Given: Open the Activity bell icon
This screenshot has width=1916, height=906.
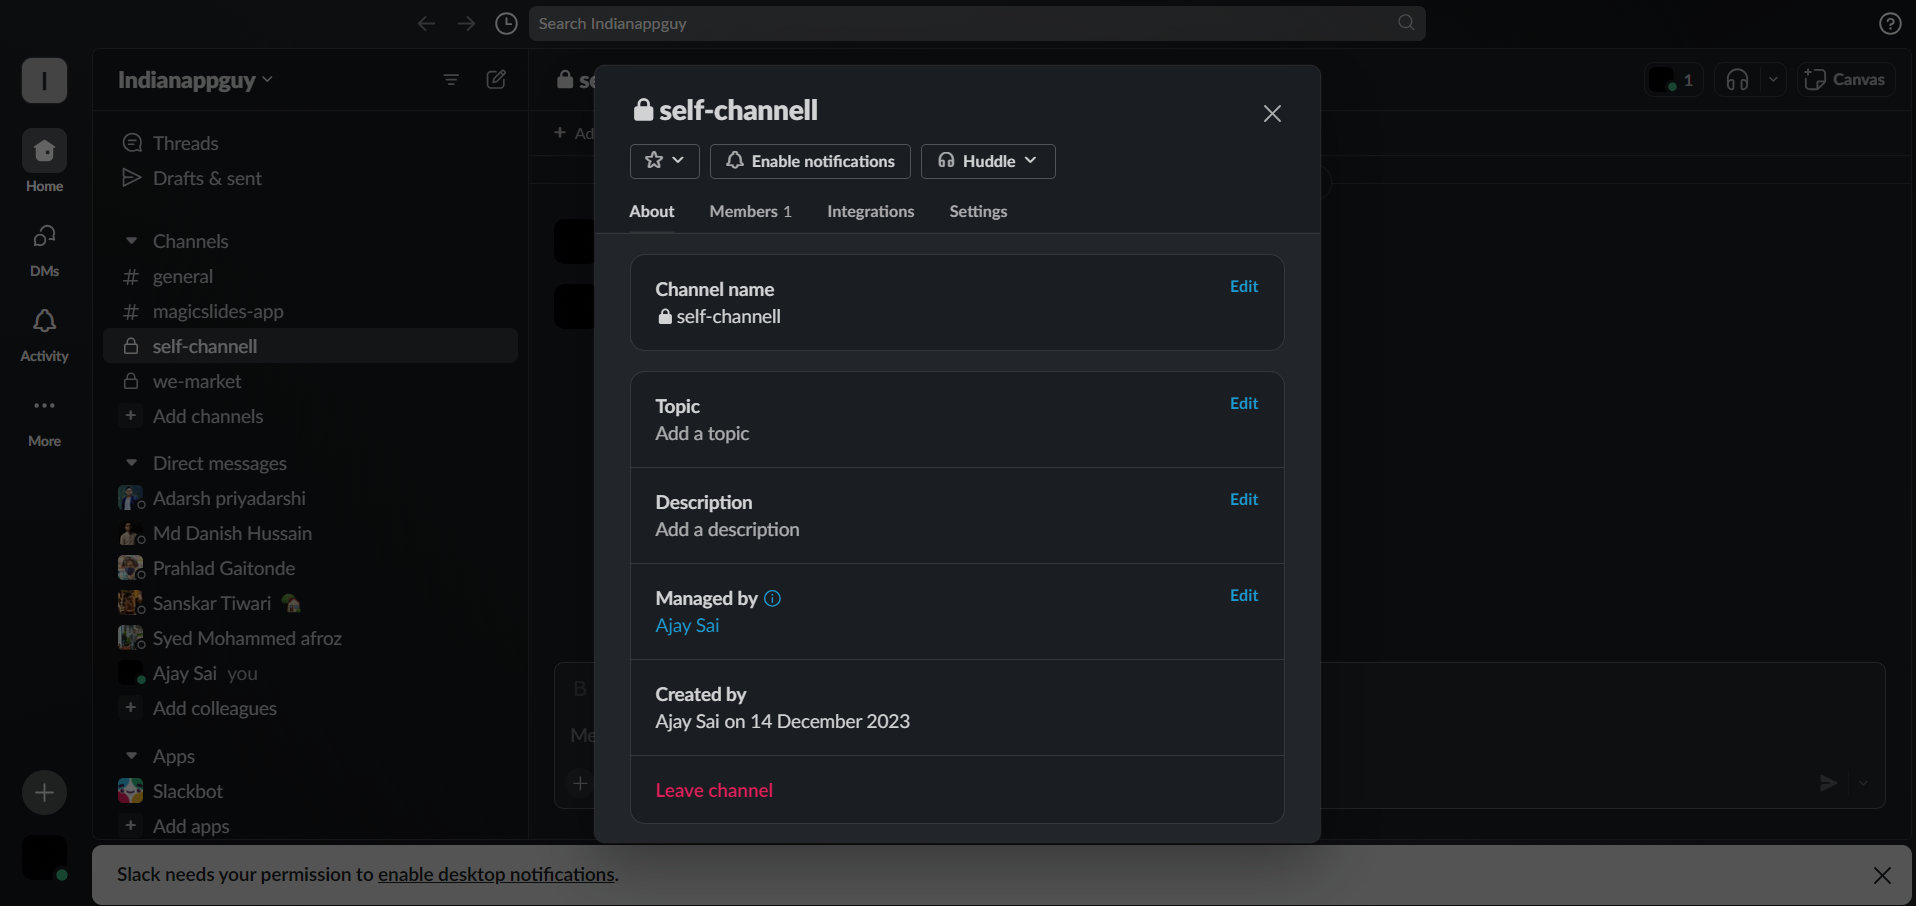Looking at the screenshot, I should tap(44, 334).
